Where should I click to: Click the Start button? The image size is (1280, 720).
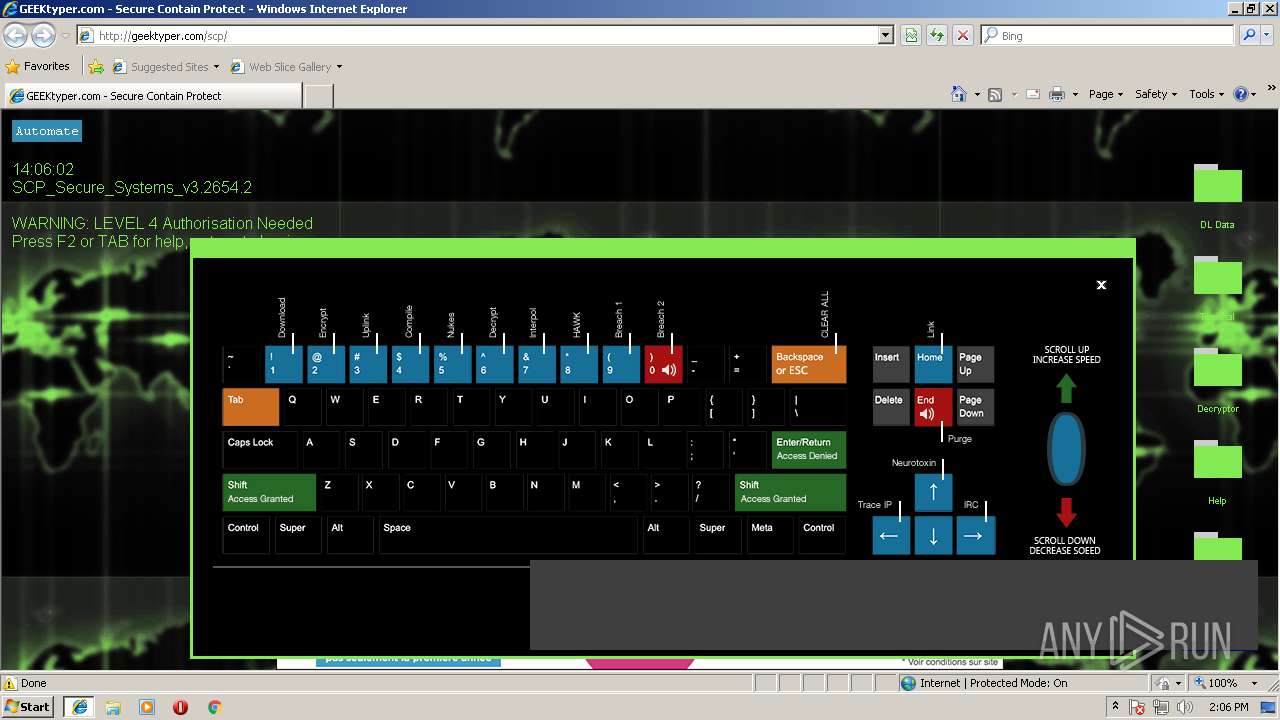(x=28, y=706)
